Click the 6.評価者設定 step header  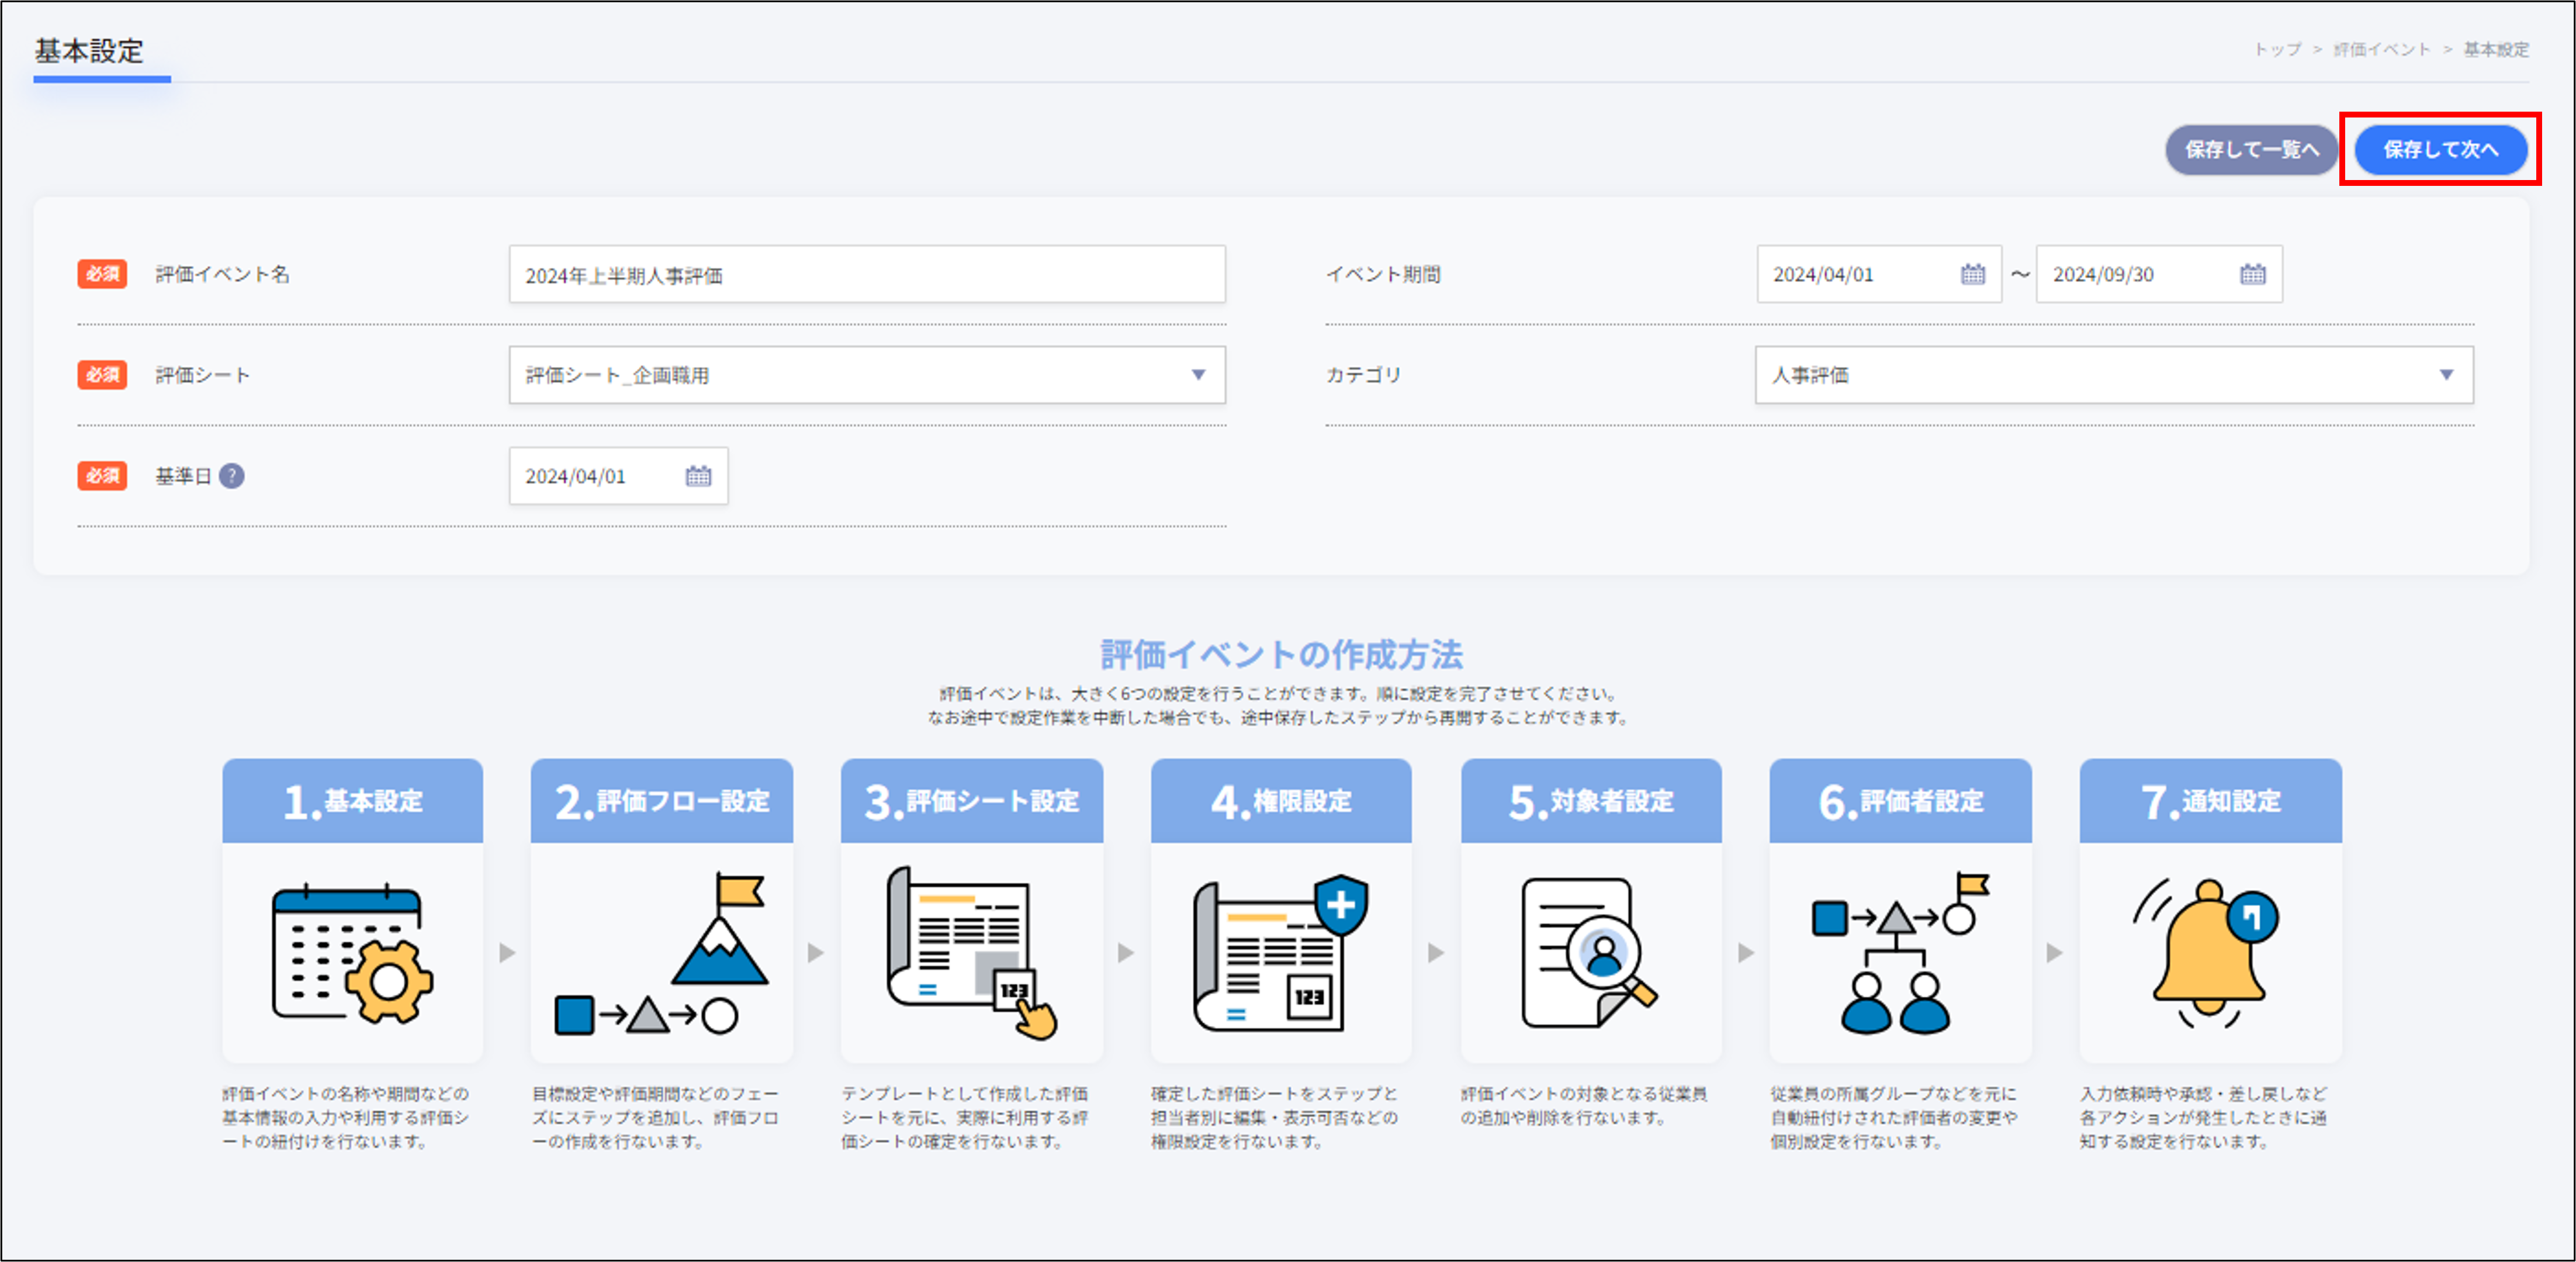click(1900, 801)
